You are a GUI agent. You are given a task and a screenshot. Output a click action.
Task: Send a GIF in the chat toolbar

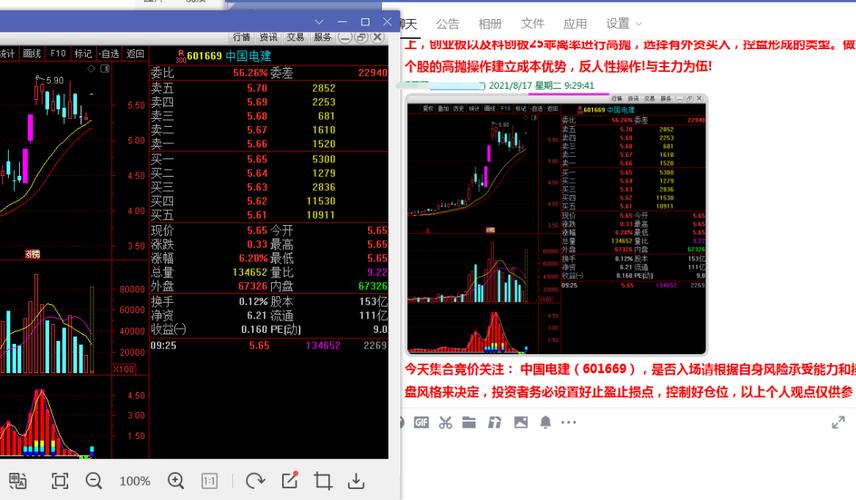(421, 422)
